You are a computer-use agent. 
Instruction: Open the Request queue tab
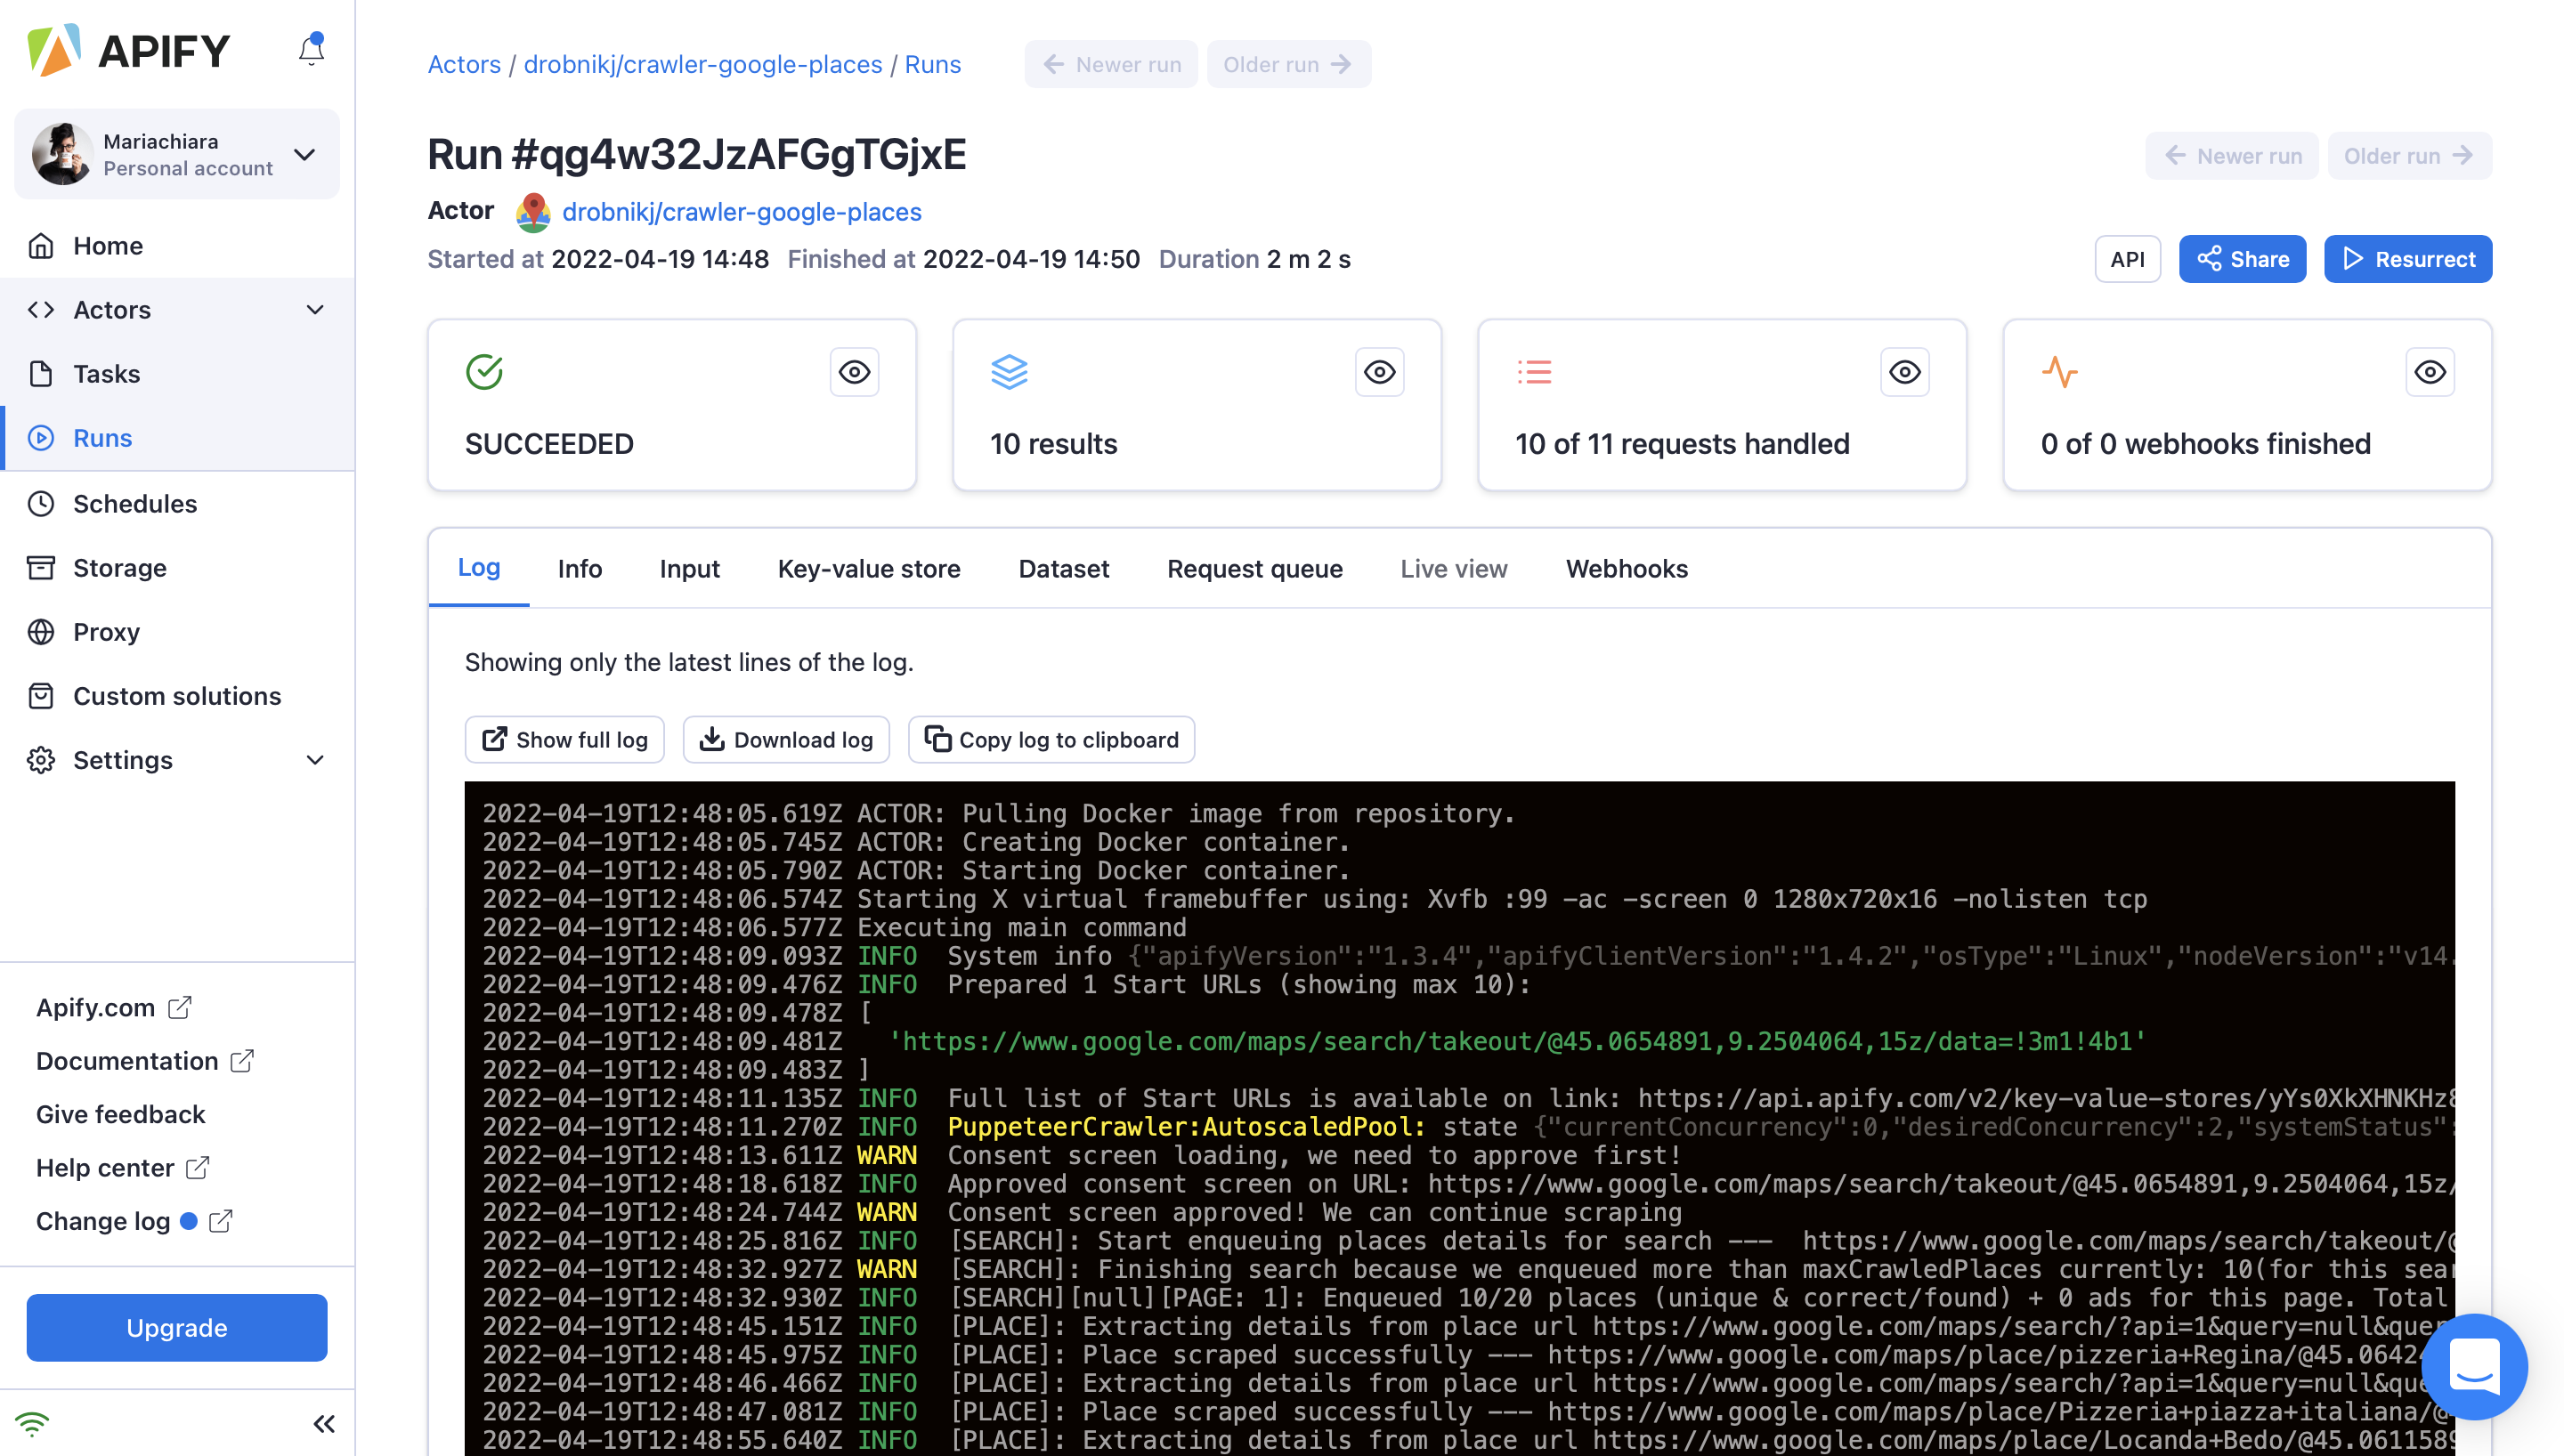coord(1255,569)
